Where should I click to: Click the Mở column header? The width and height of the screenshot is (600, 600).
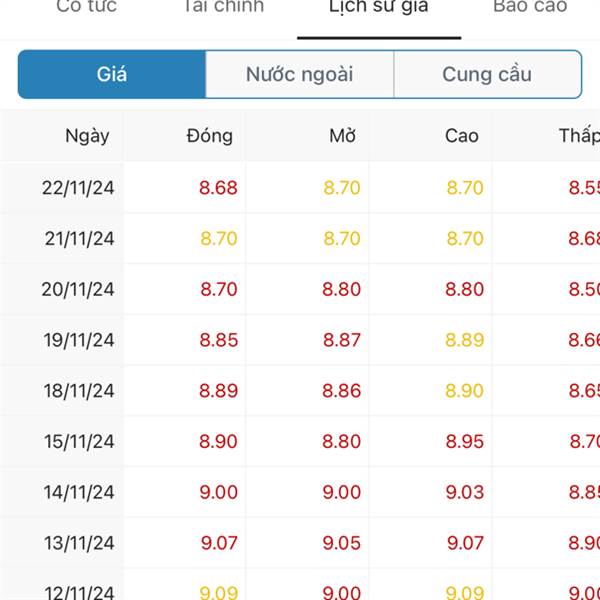(x=343, y=136)
